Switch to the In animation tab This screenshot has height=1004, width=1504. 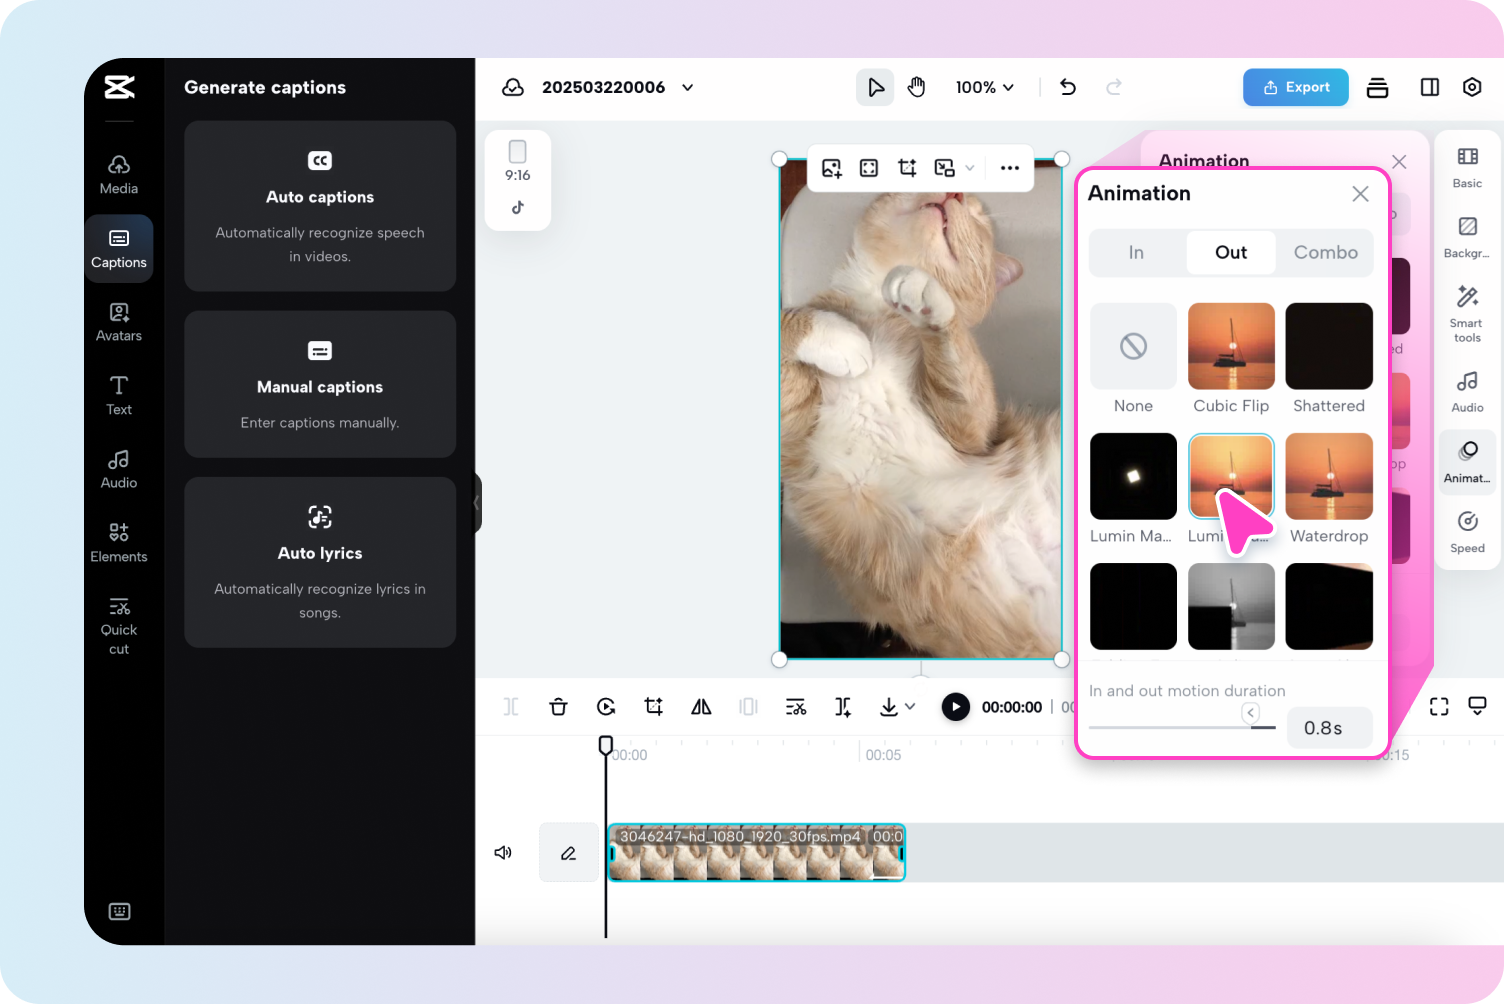(1135, 252)
